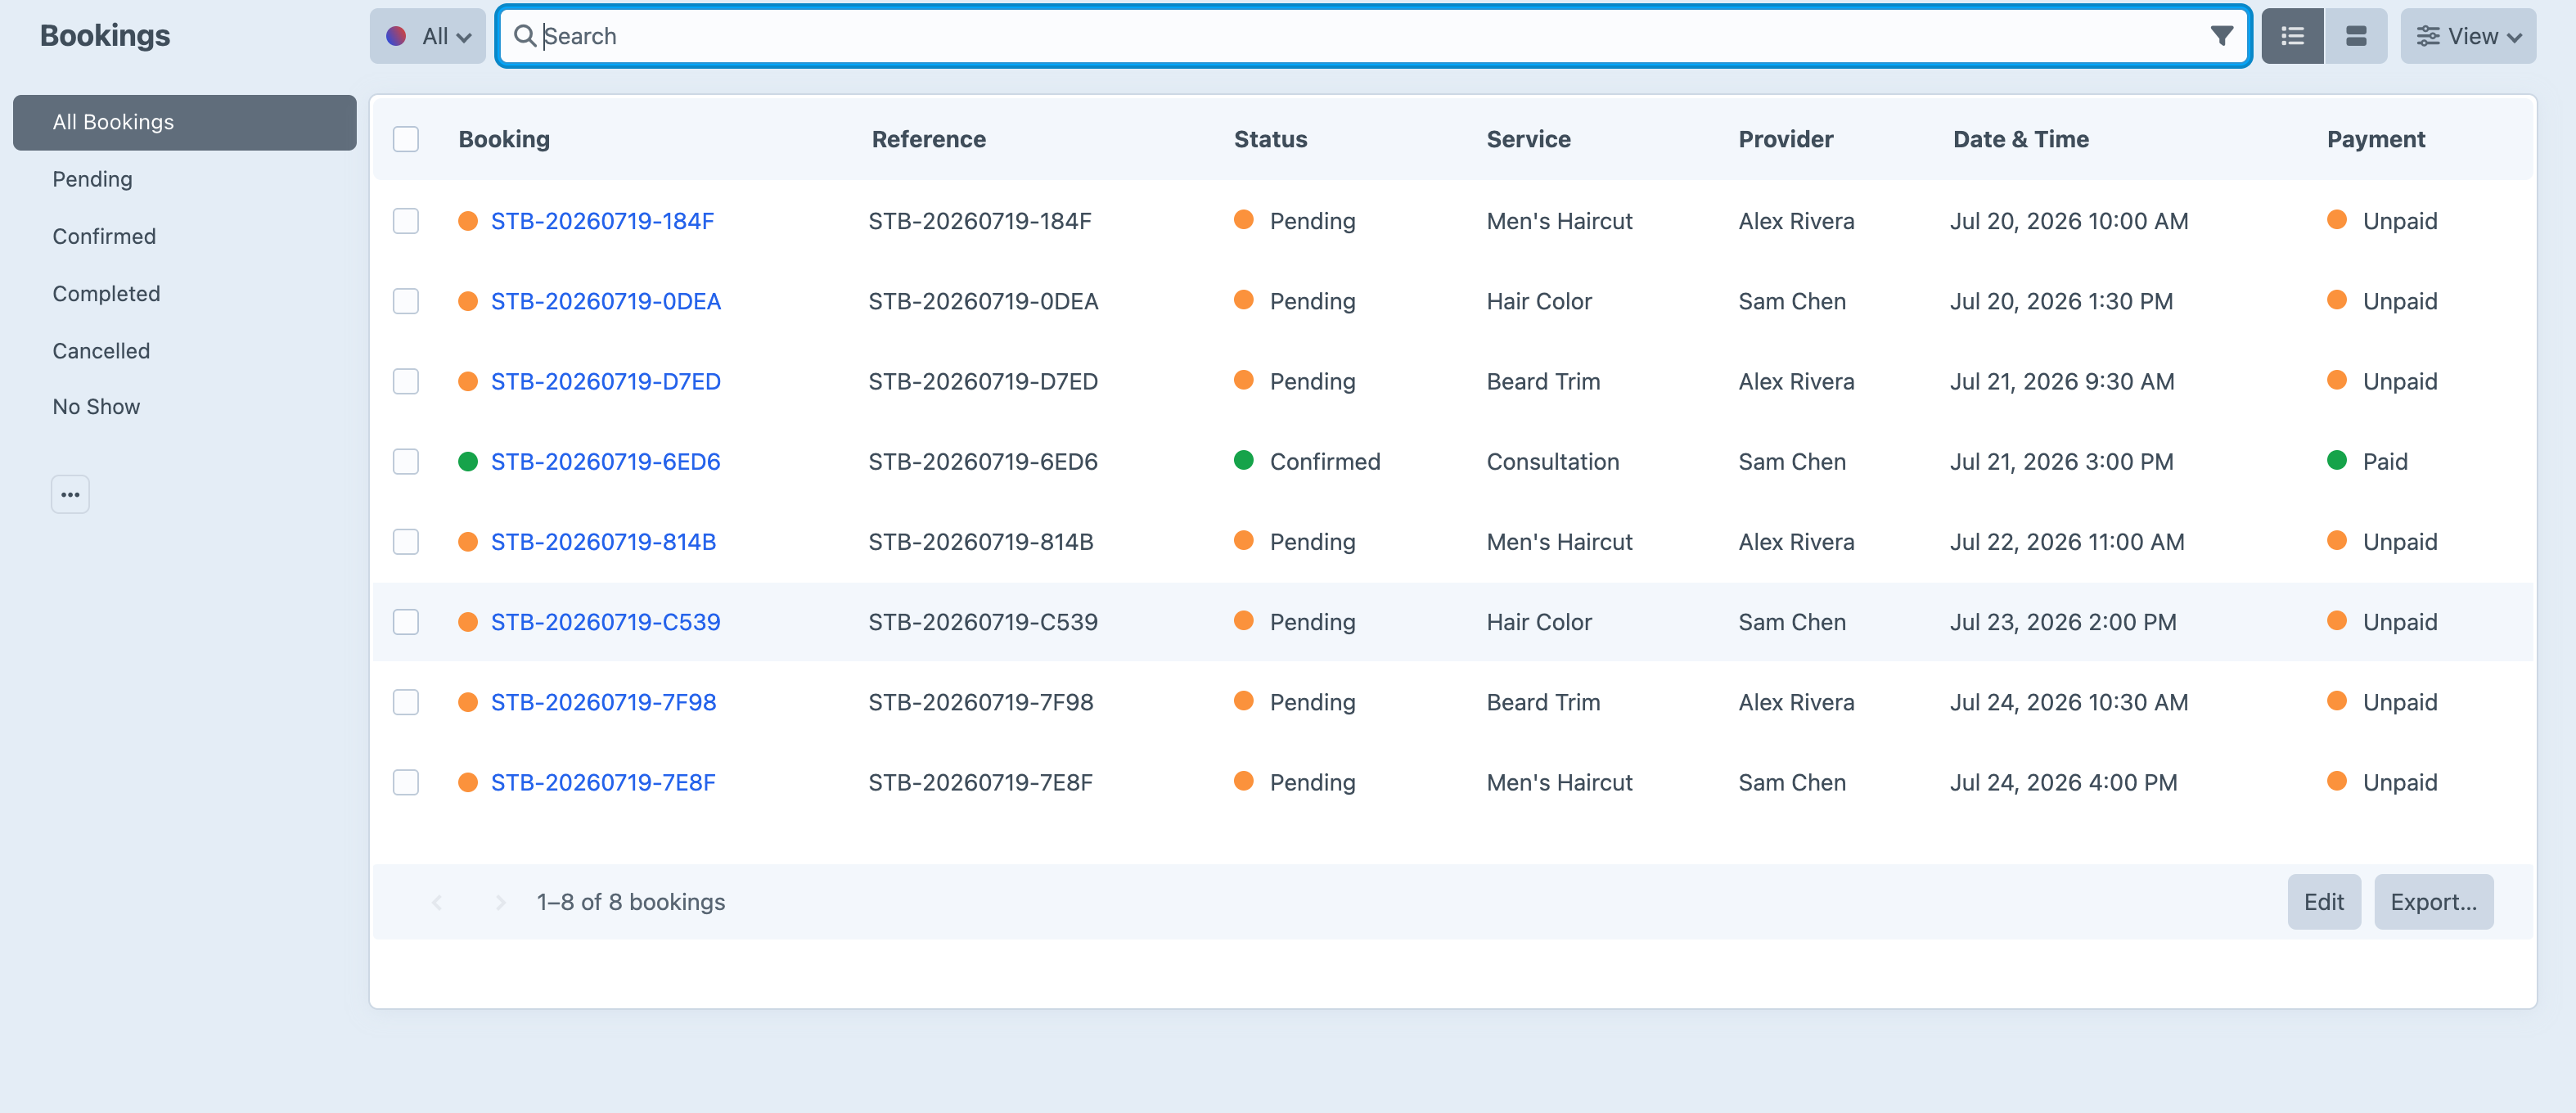Click Alex Rivera in the 7F98 row

point(1796,702)
